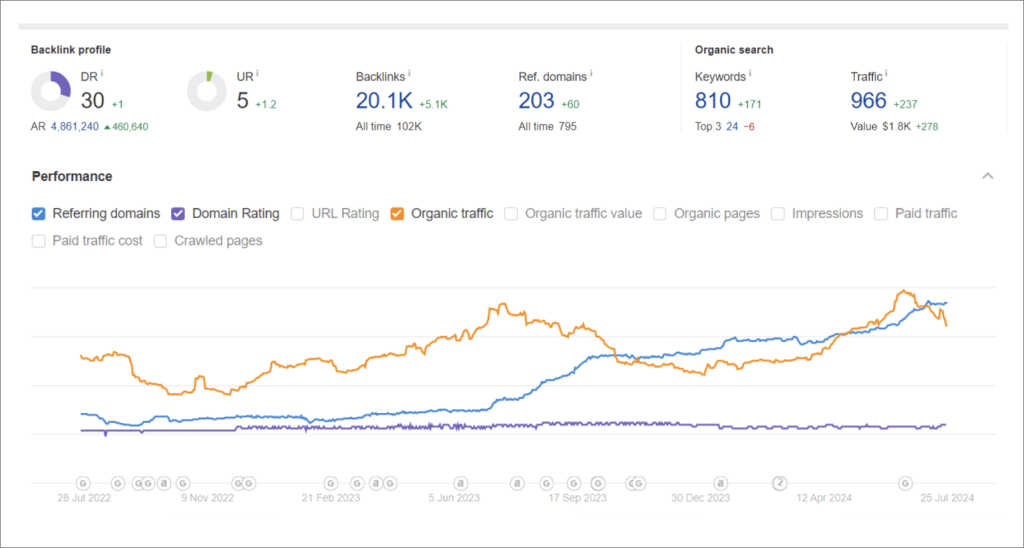Open the 966 organic traffic value
1024x548 pixels.
point(868,100)
